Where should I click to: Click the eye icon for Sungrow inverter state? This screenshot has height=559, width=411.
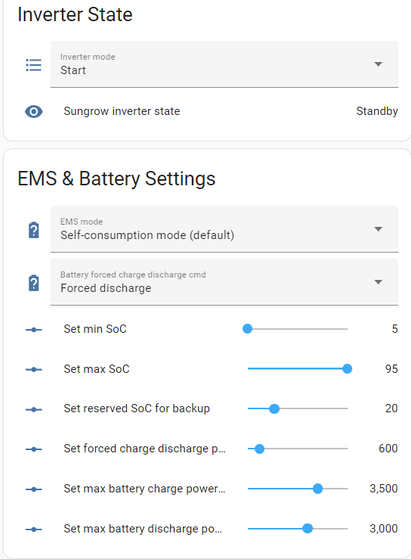coord(34,111)
